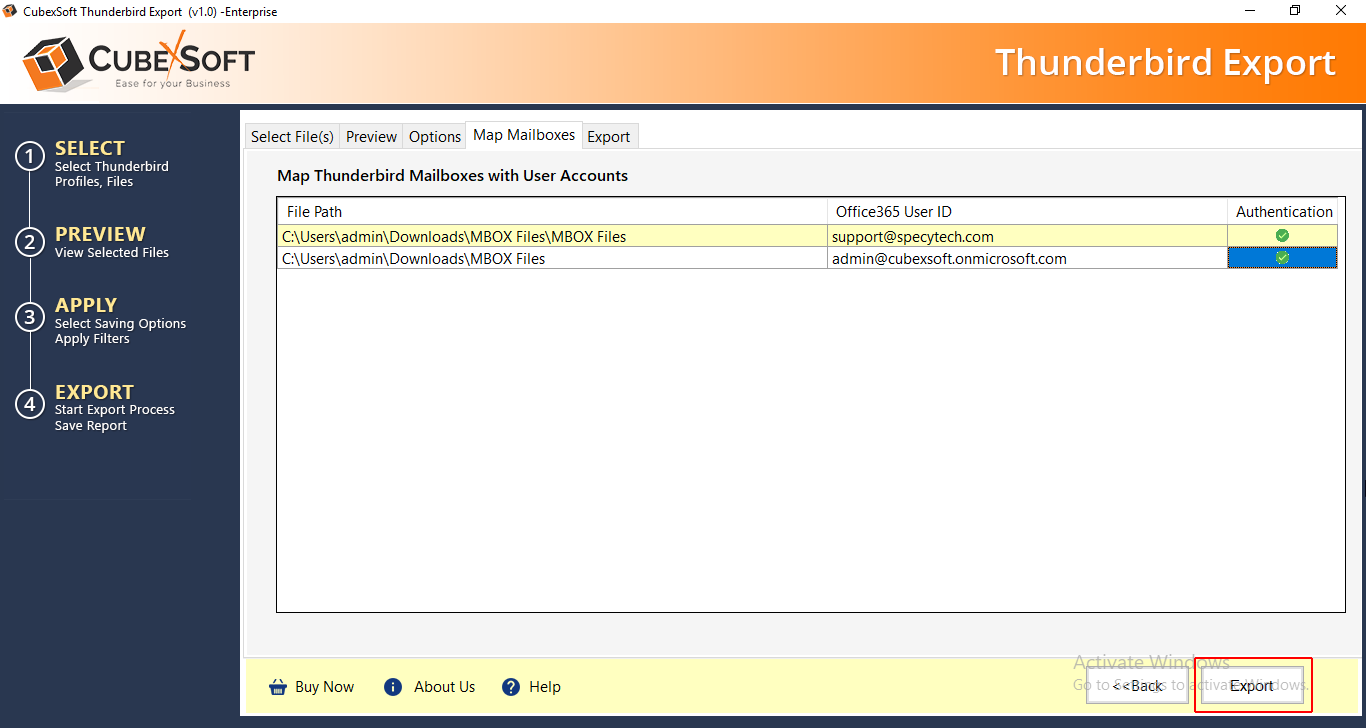Restore down the application window

pyautogui.click(x=1295, y=11)
